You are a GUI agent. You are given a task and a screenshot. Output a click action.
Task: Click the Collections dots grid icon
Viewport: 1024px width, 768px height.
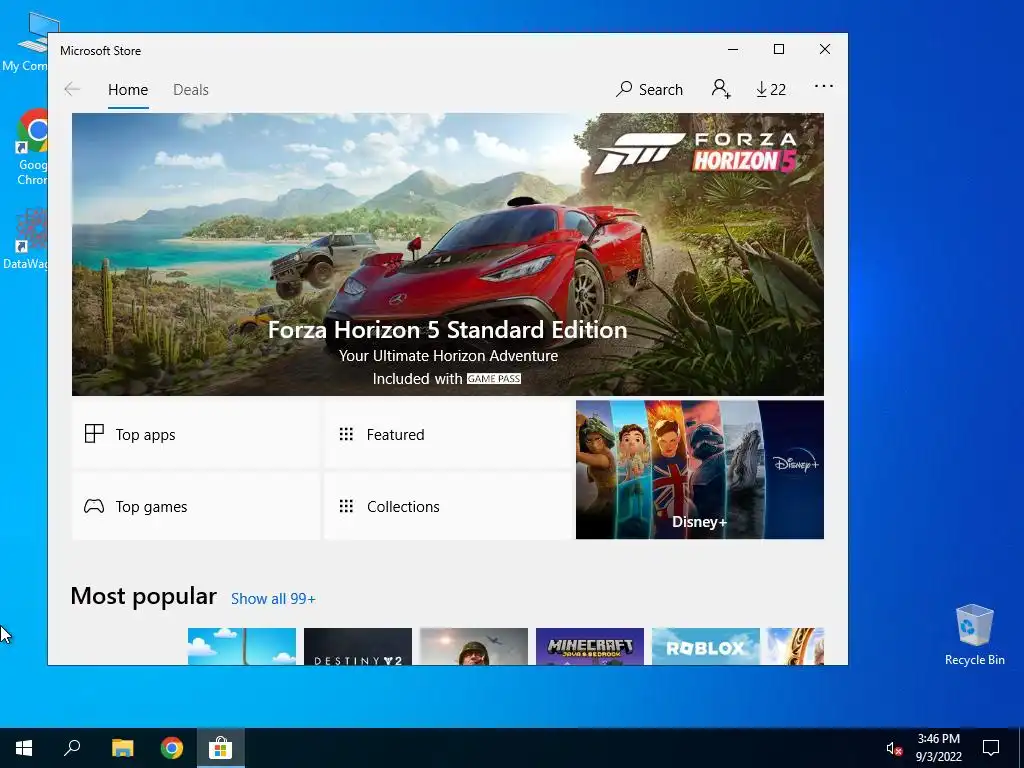(x=346, y=506)
